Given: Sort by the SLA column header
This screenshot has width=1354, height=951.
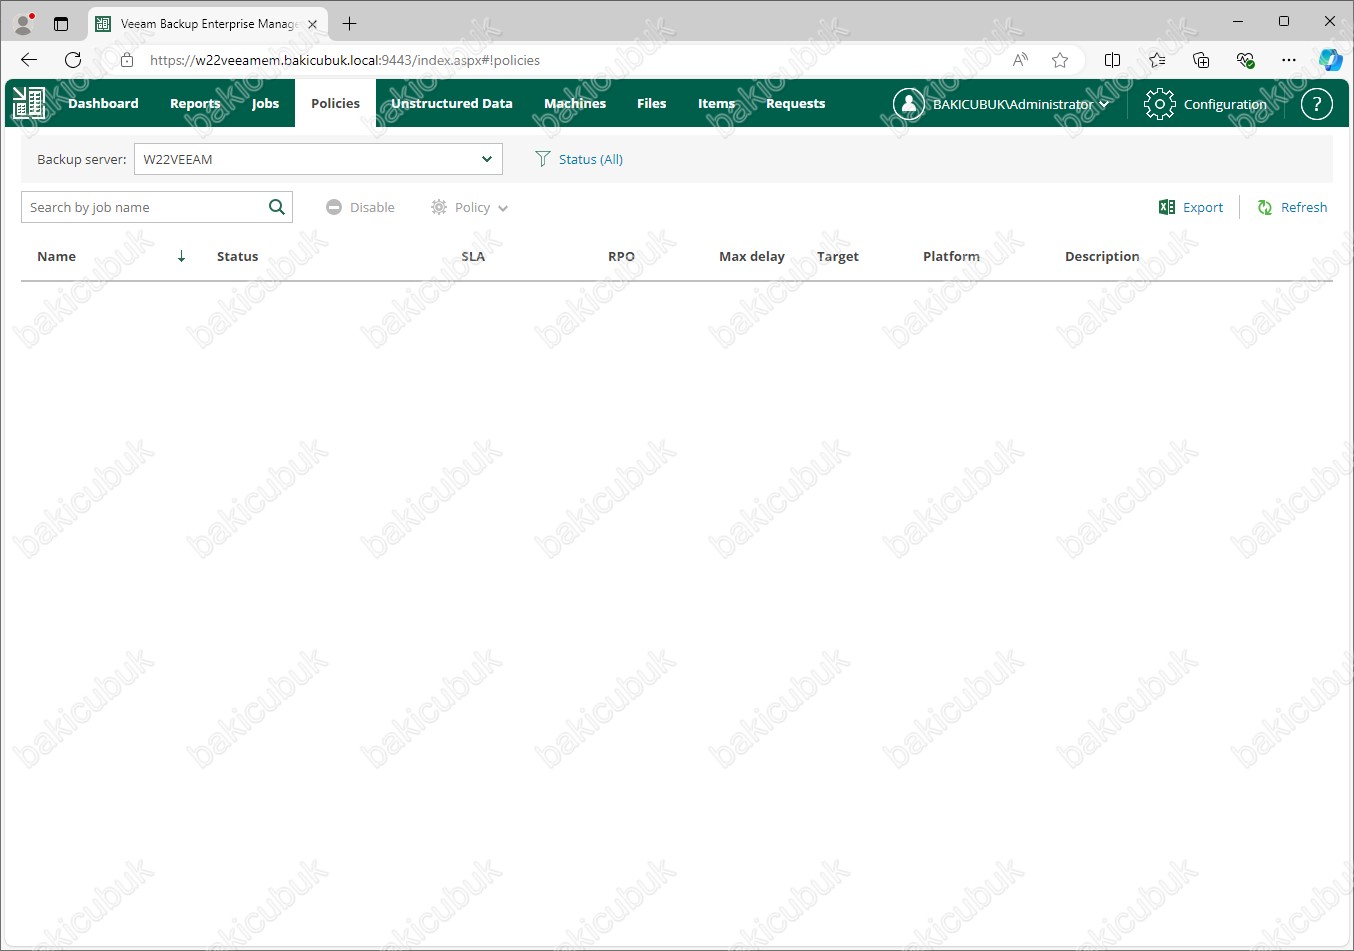Looking at the screenshot, I should coord(473,256).
